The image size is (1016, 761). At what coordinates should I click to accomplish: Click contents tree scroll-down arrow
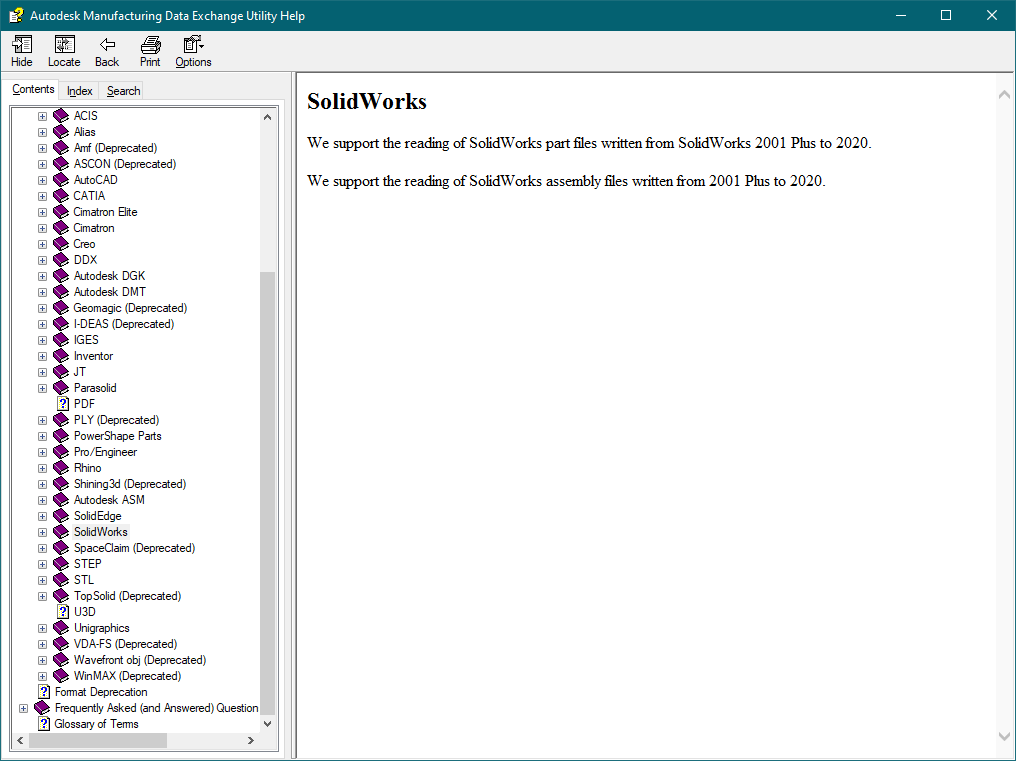coord(268,723)
